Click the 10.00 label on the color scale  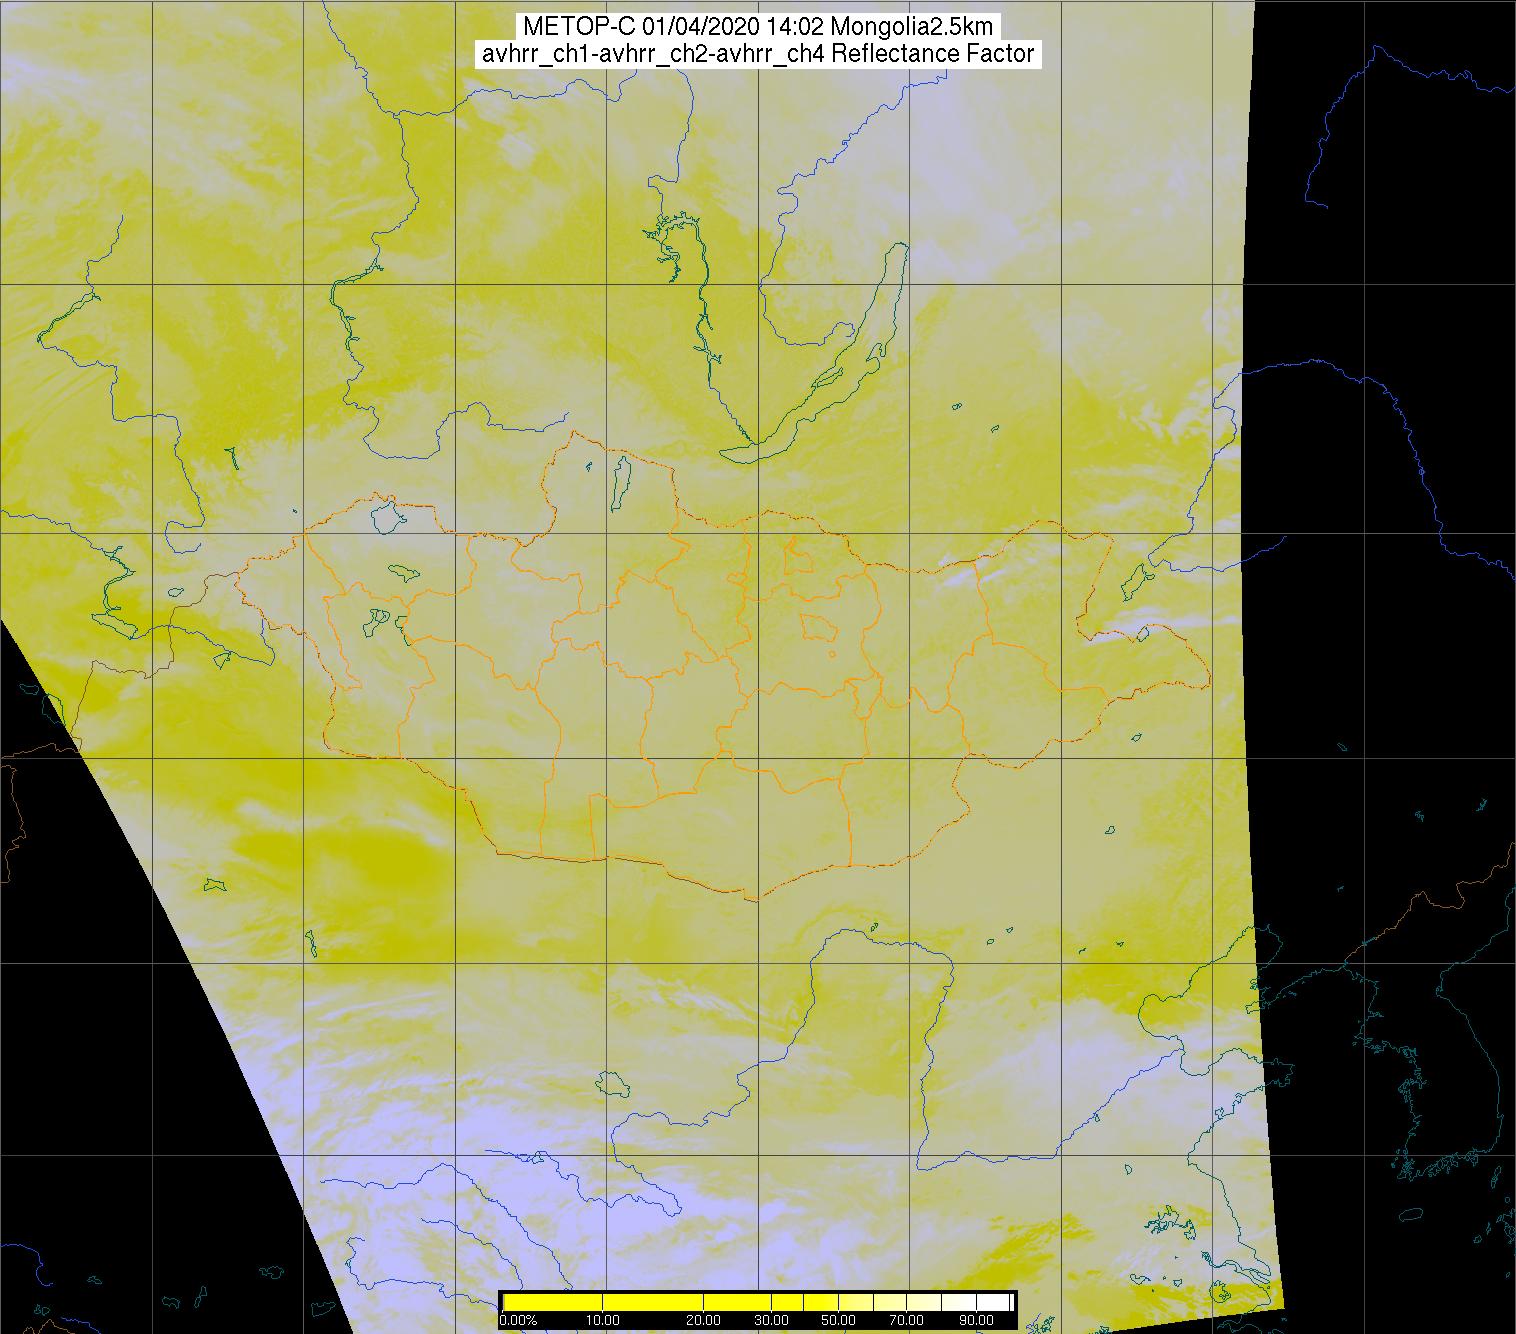pos(603,1320)
